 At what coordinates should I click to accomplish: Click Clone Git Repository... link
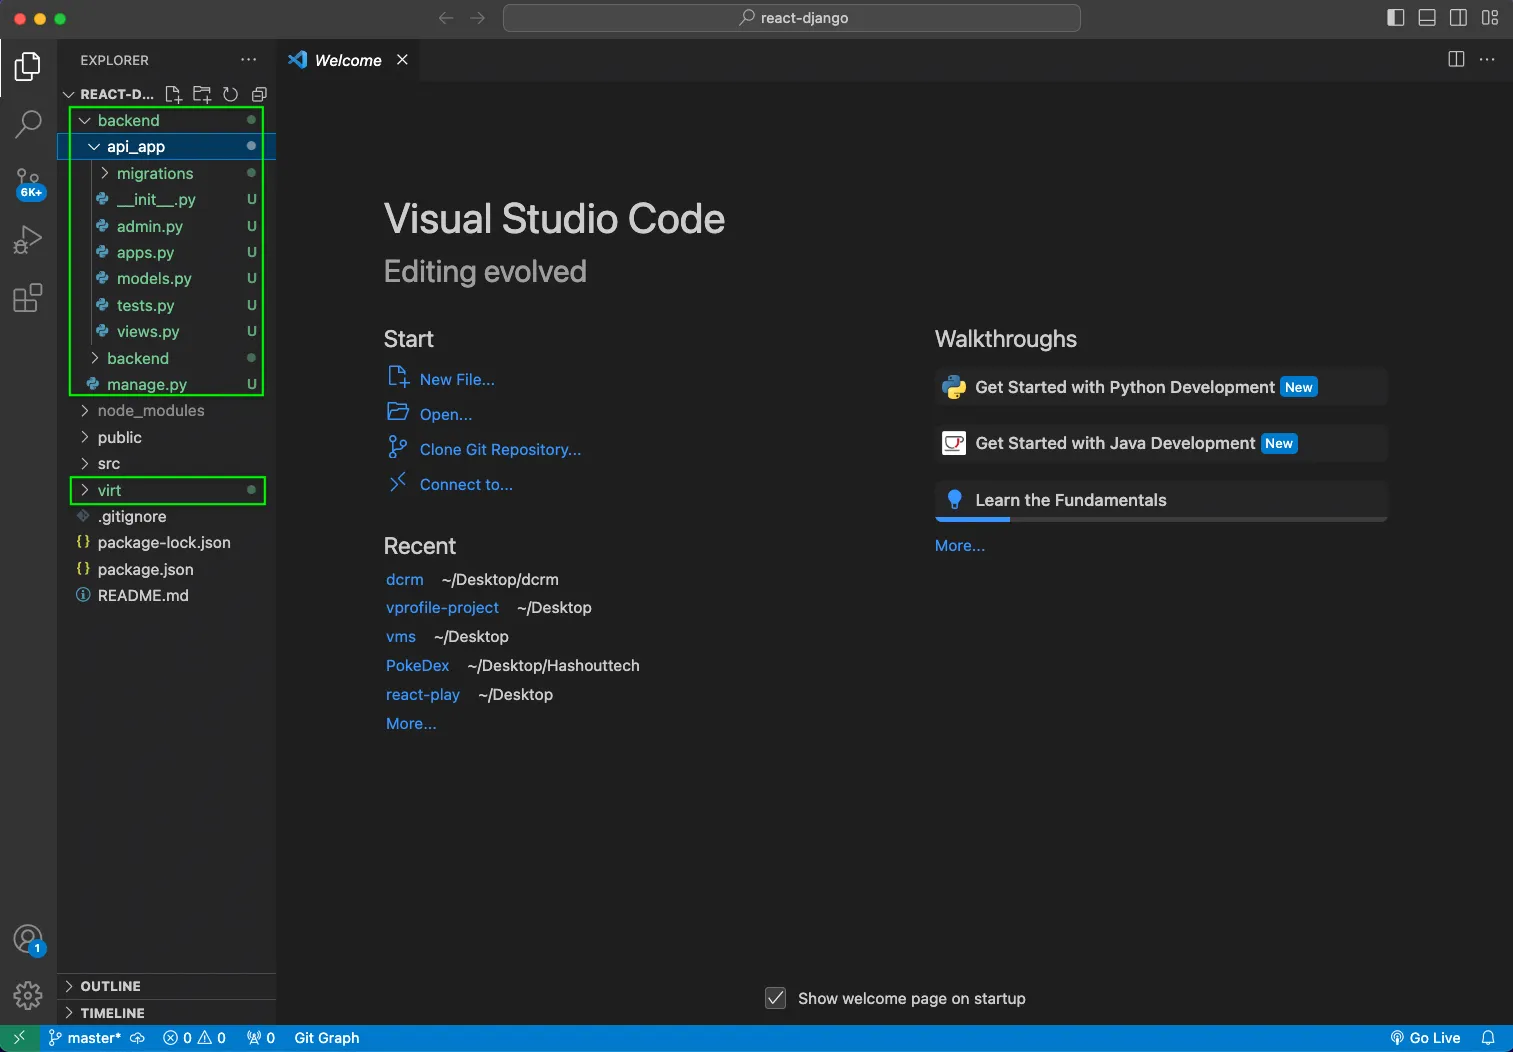click(x=500, y=450)
